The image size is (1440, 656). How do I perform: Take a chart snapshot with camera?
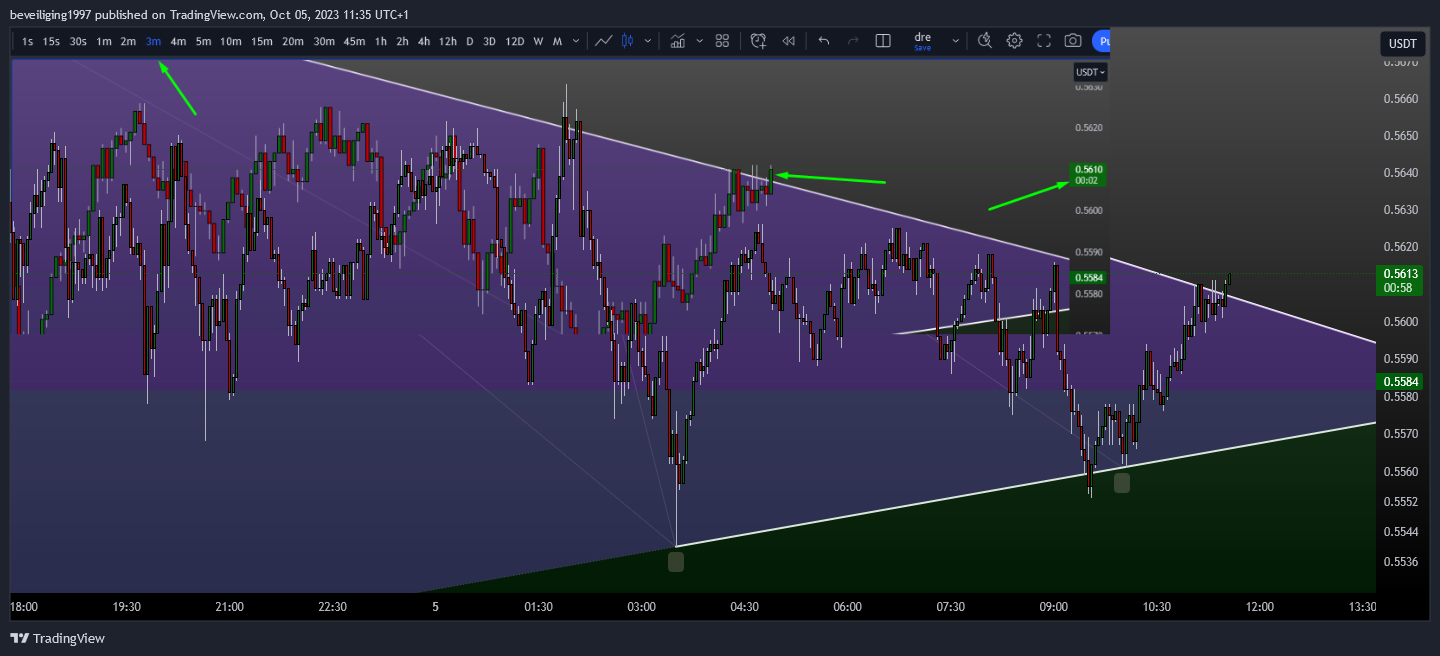click(1073, 41)
